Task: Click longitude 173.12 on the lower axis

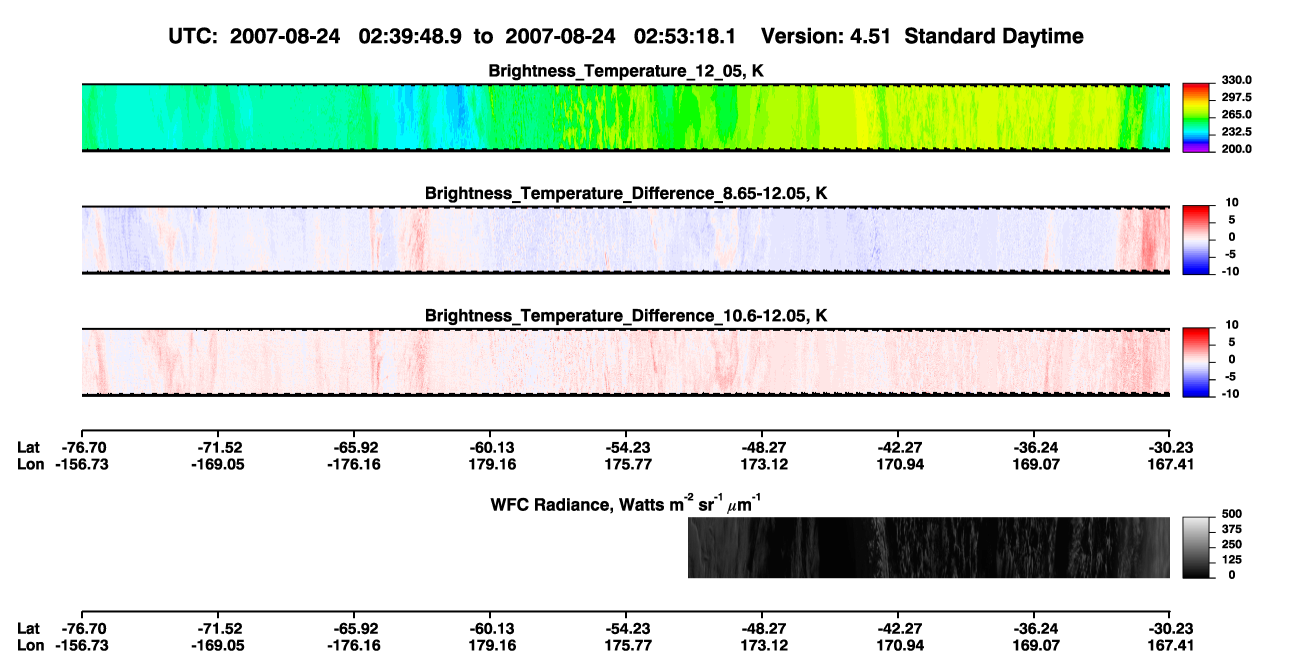Action: tap(765, 645)
